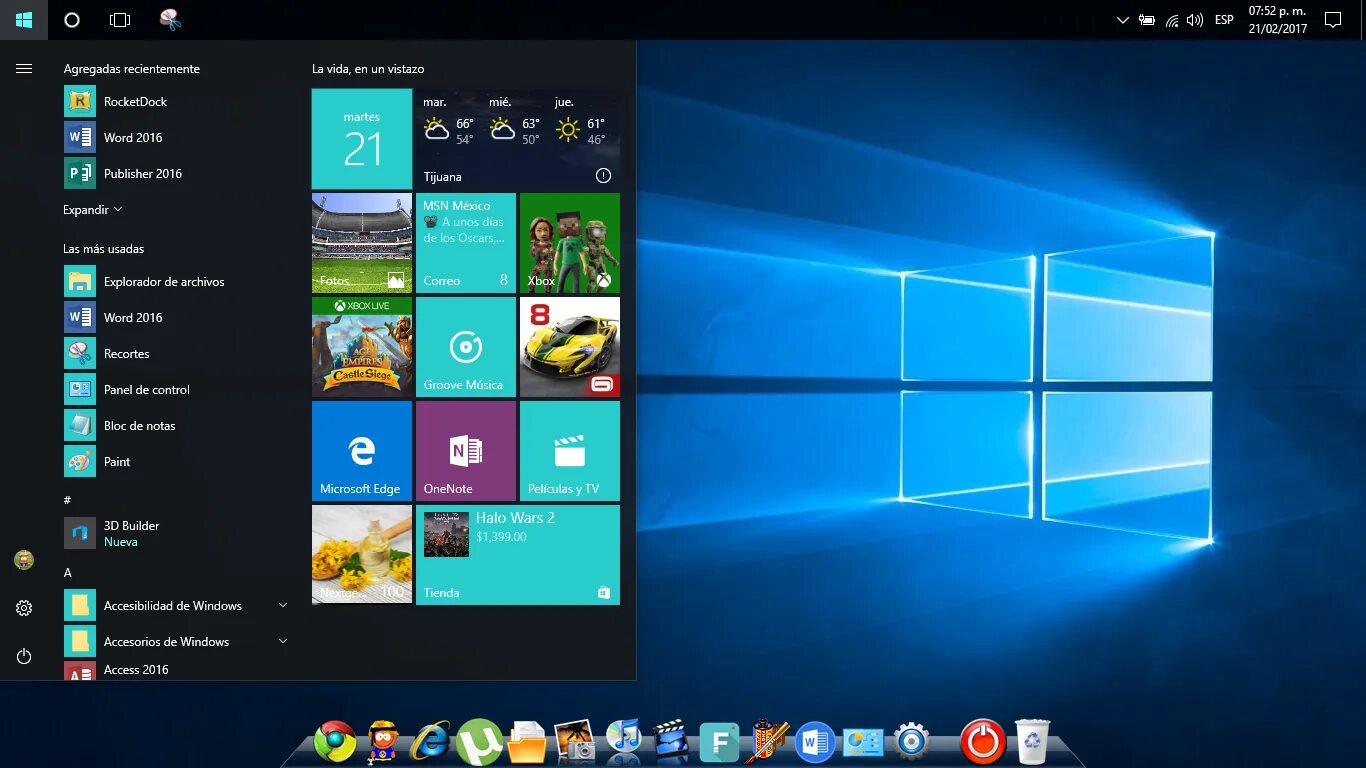The image size is (1366, 768).
Task: Open the Fotos tile
Action: click(x=362, y=243)
